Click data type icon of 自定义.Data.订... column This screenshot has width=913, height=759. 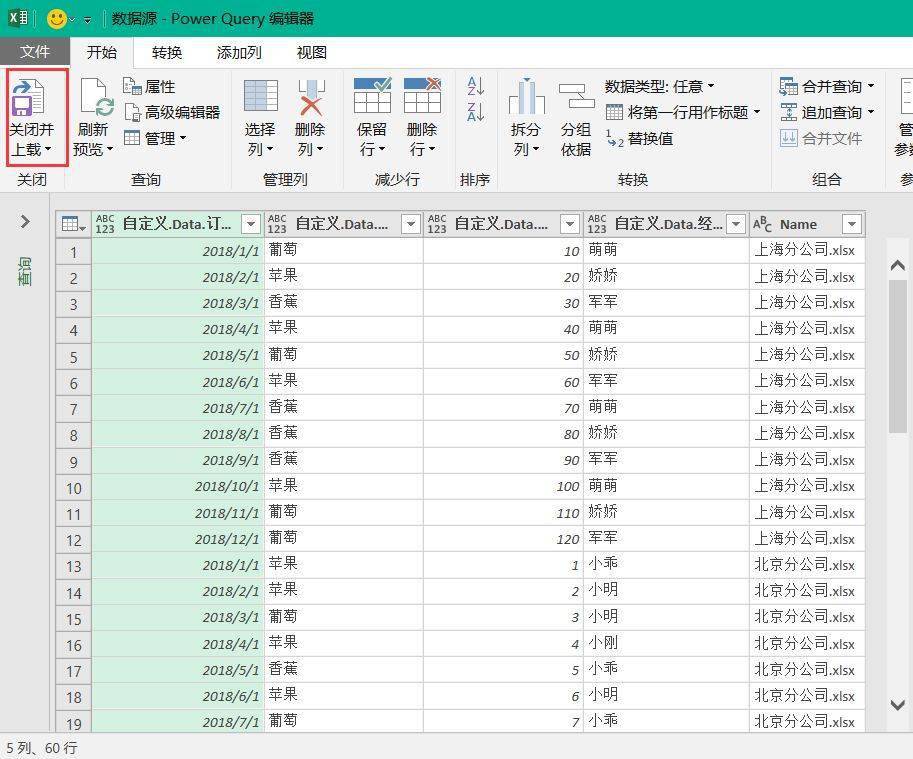105,224
